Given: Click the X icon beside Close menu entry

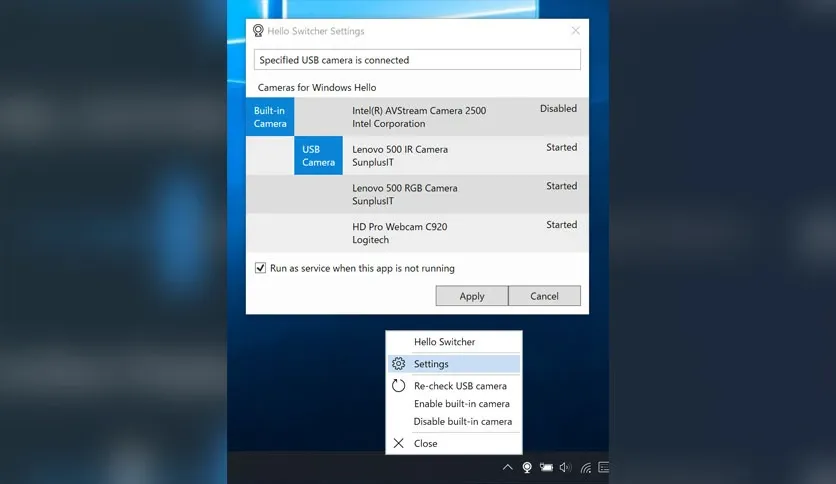Looking at the screenshot, I should click(x=398, y=443).
